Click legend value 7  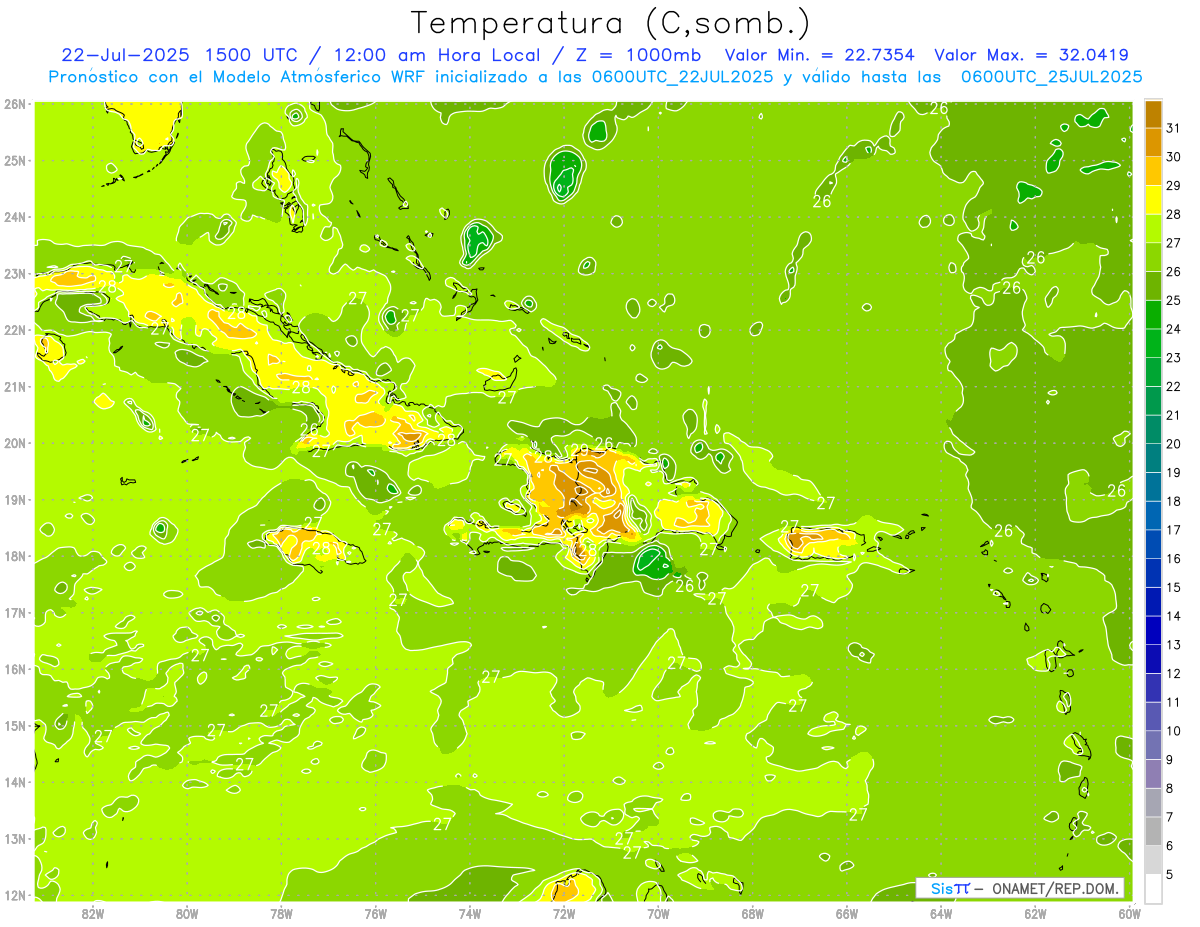tap(1171, 817)
